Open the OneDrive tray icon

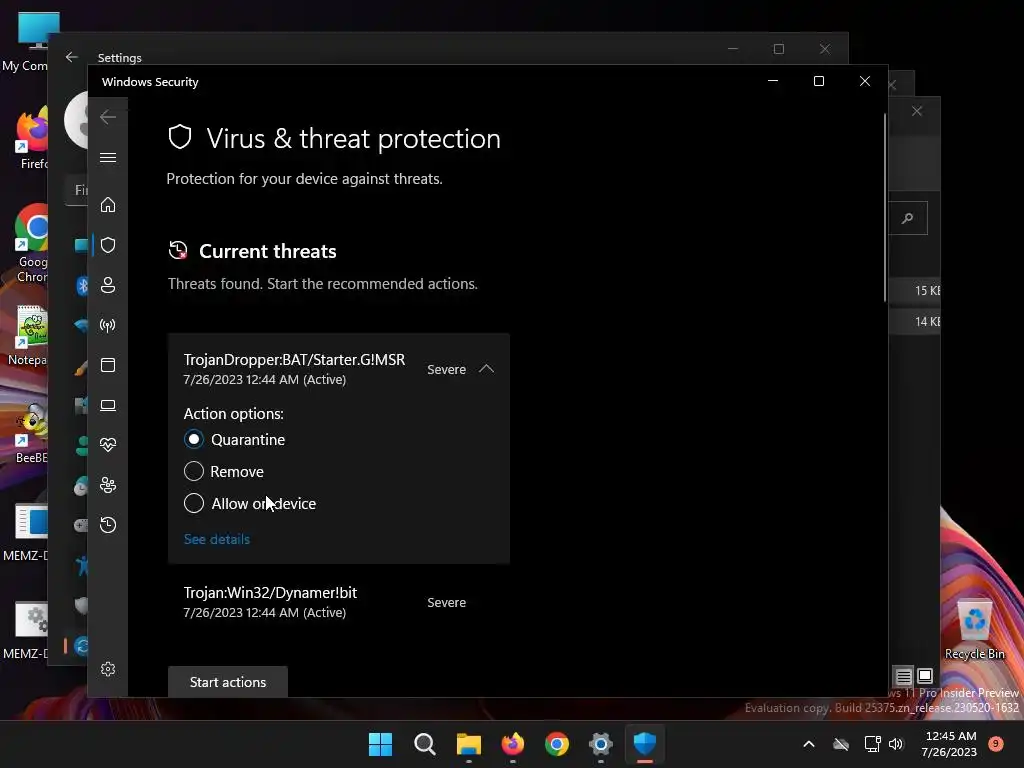point(841,744)
